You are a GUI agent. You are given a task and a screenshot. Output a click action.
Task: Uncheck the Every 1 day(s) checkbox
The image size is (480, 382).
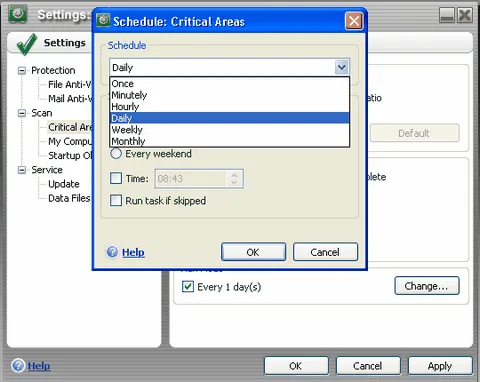tap(188, 287)
